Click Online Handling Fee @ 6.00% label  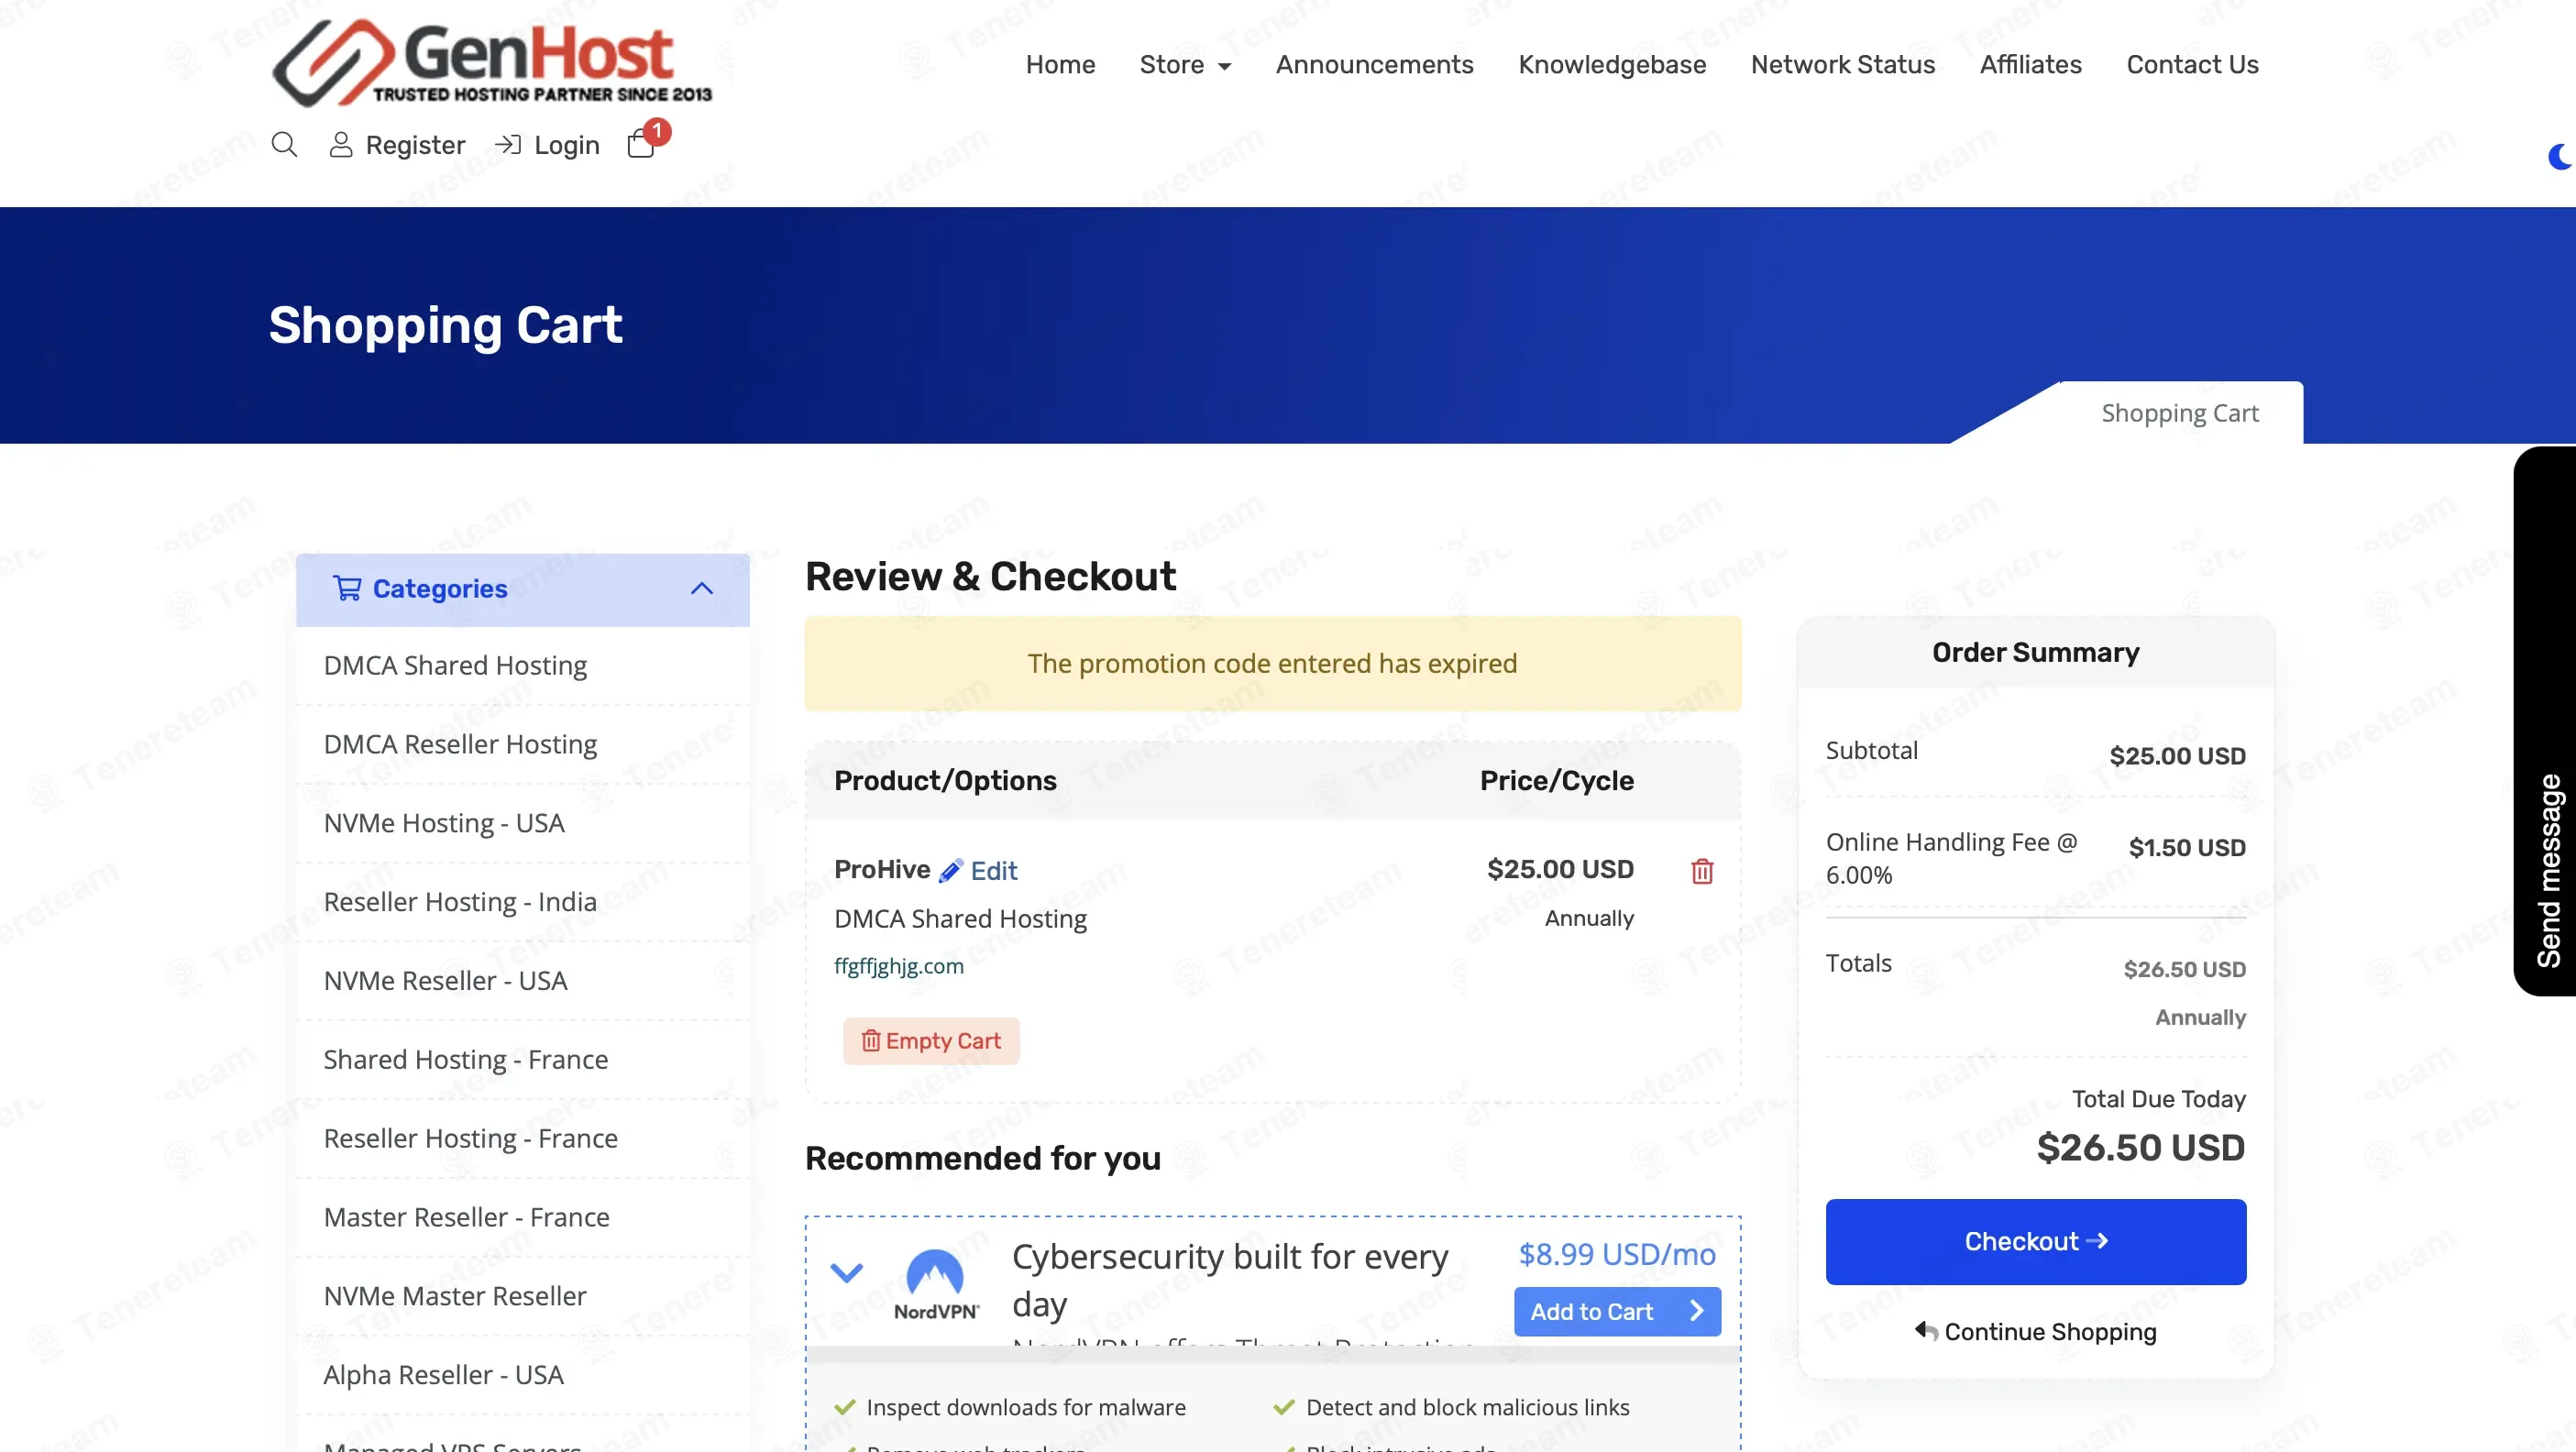[x=1951, y=858]
